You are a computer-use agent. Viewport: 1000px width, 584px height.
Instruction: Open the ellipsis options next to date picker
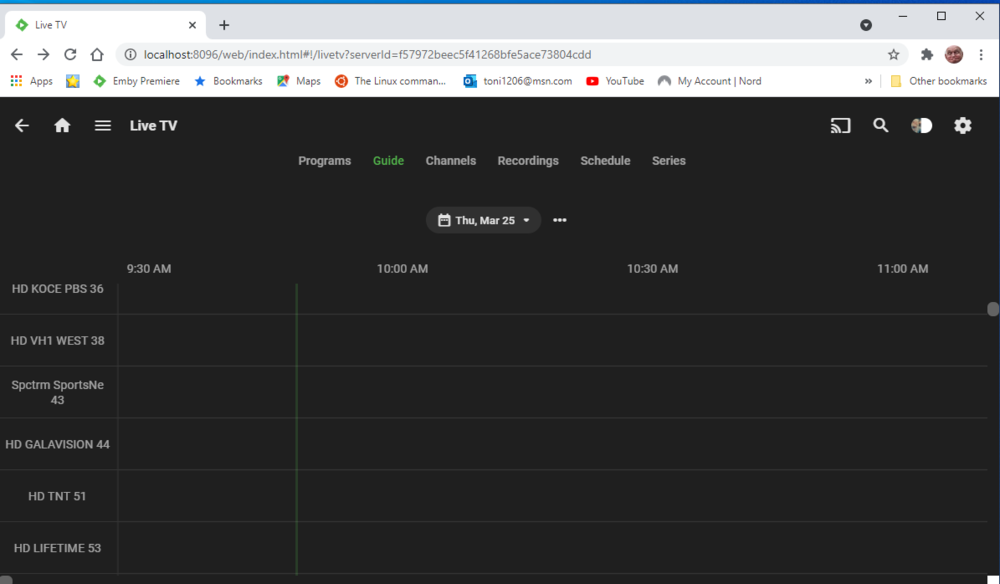[559, 220]
